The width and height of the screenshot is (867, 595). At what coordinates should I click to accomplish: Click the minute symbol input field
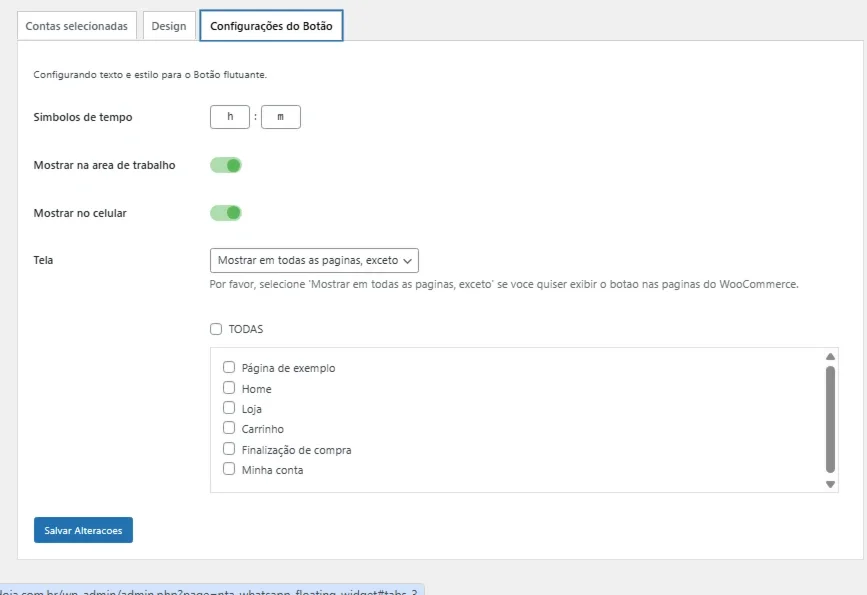point(281,117)
